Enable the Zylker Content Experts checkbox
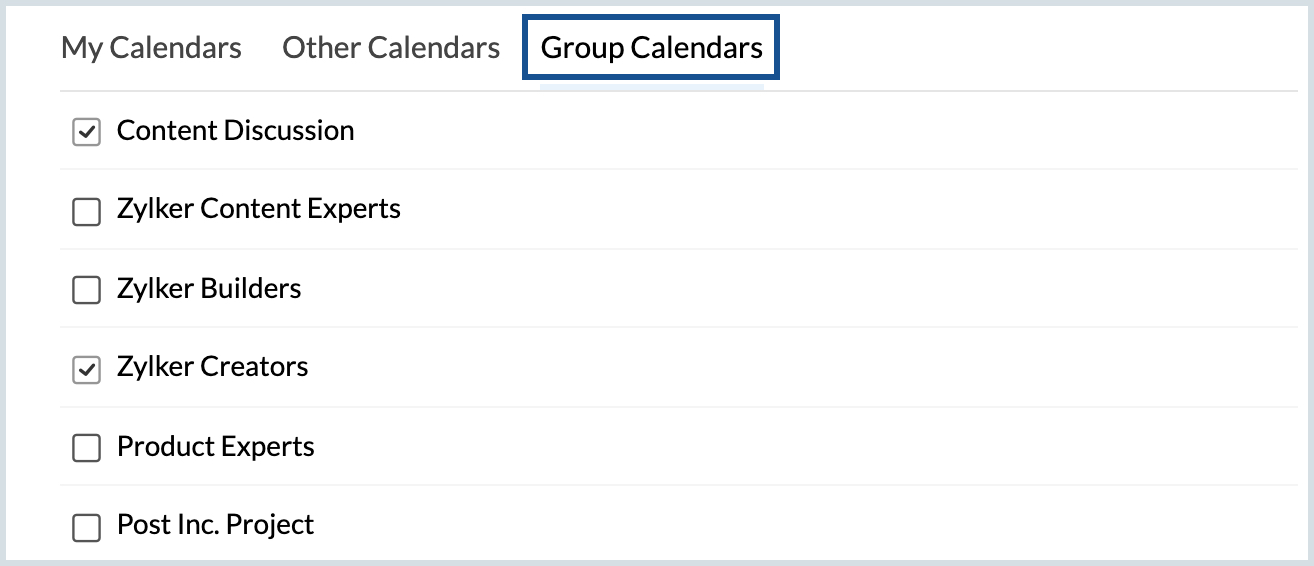This screenshot has height=566, width=1314. pyautogui.click(x=87, y=211)
